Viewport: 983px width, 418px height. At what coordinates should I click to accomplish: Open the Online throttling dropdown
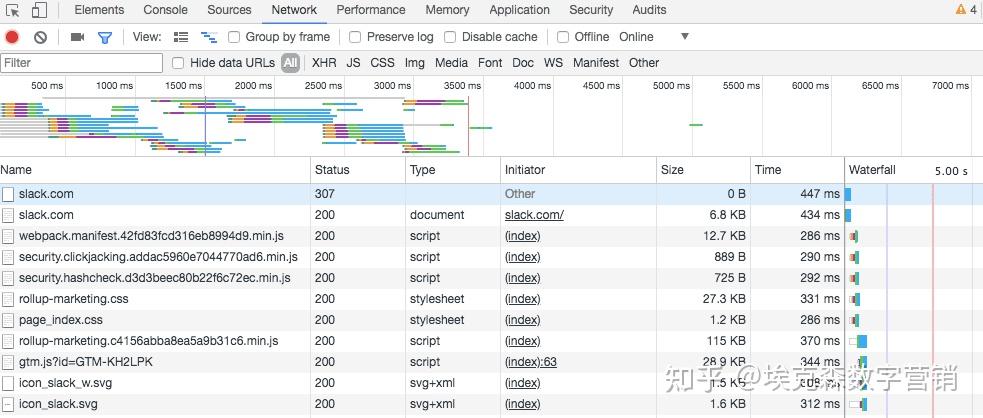[636, 37]
